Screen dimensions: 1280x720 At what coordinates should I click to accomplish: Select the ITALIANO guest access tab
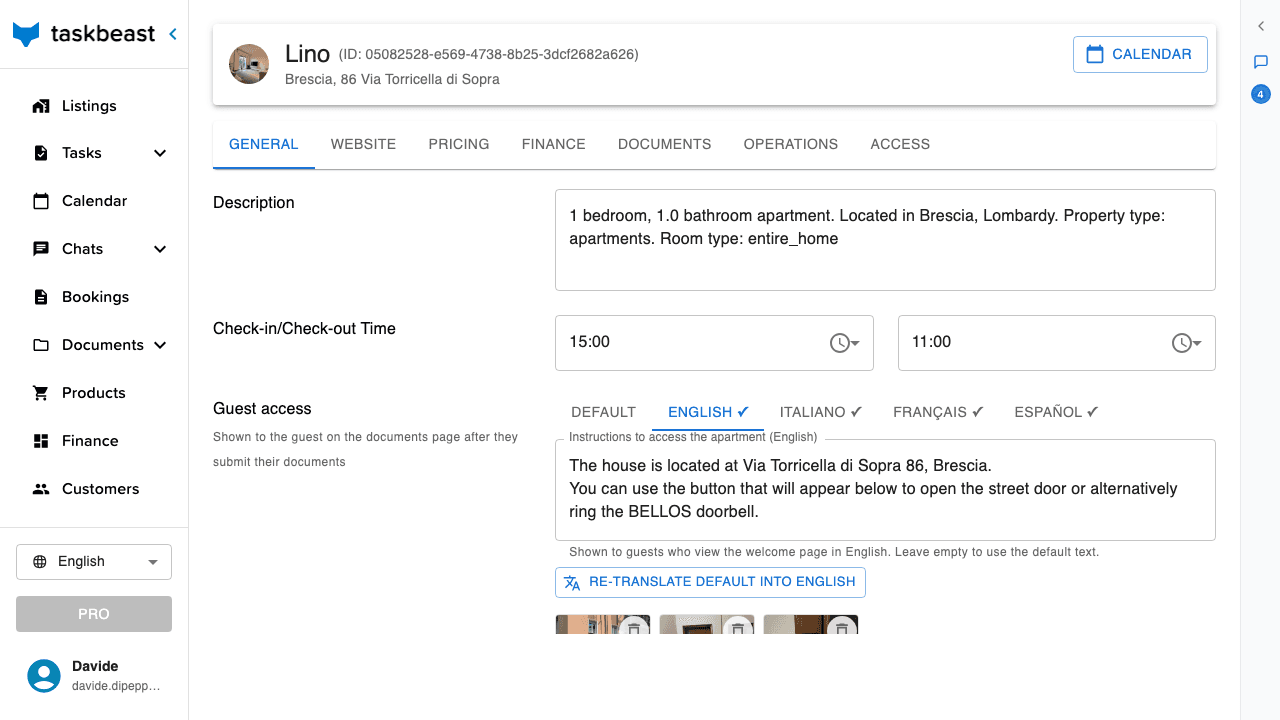pos(821,412)
